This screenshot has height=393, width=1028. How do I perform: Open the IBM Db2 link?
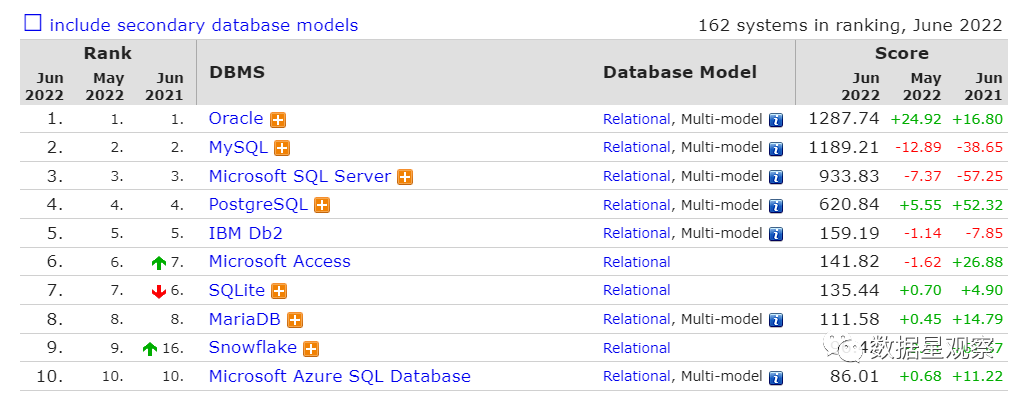click(x=246, y=233)
